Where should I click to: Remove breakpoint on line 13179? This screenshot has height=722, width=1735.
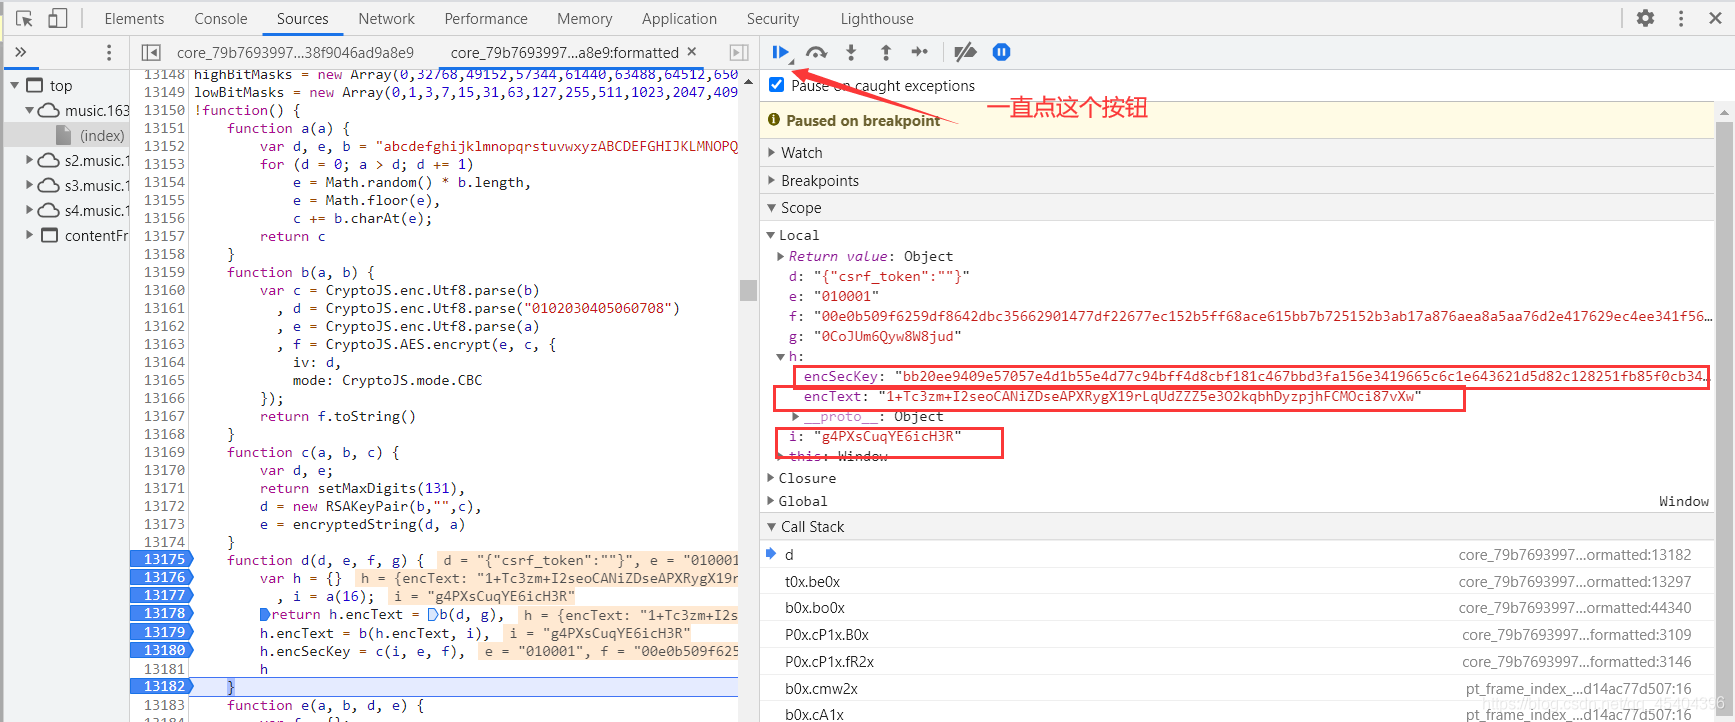(x=162, y=632)
